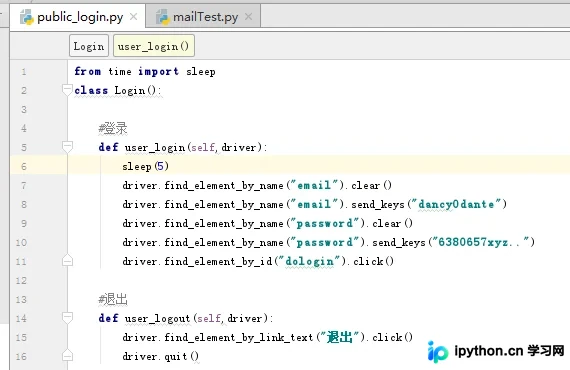Close the mailTest.py tab
This screenshot has height=370, width=570.
tap(248, 16)
